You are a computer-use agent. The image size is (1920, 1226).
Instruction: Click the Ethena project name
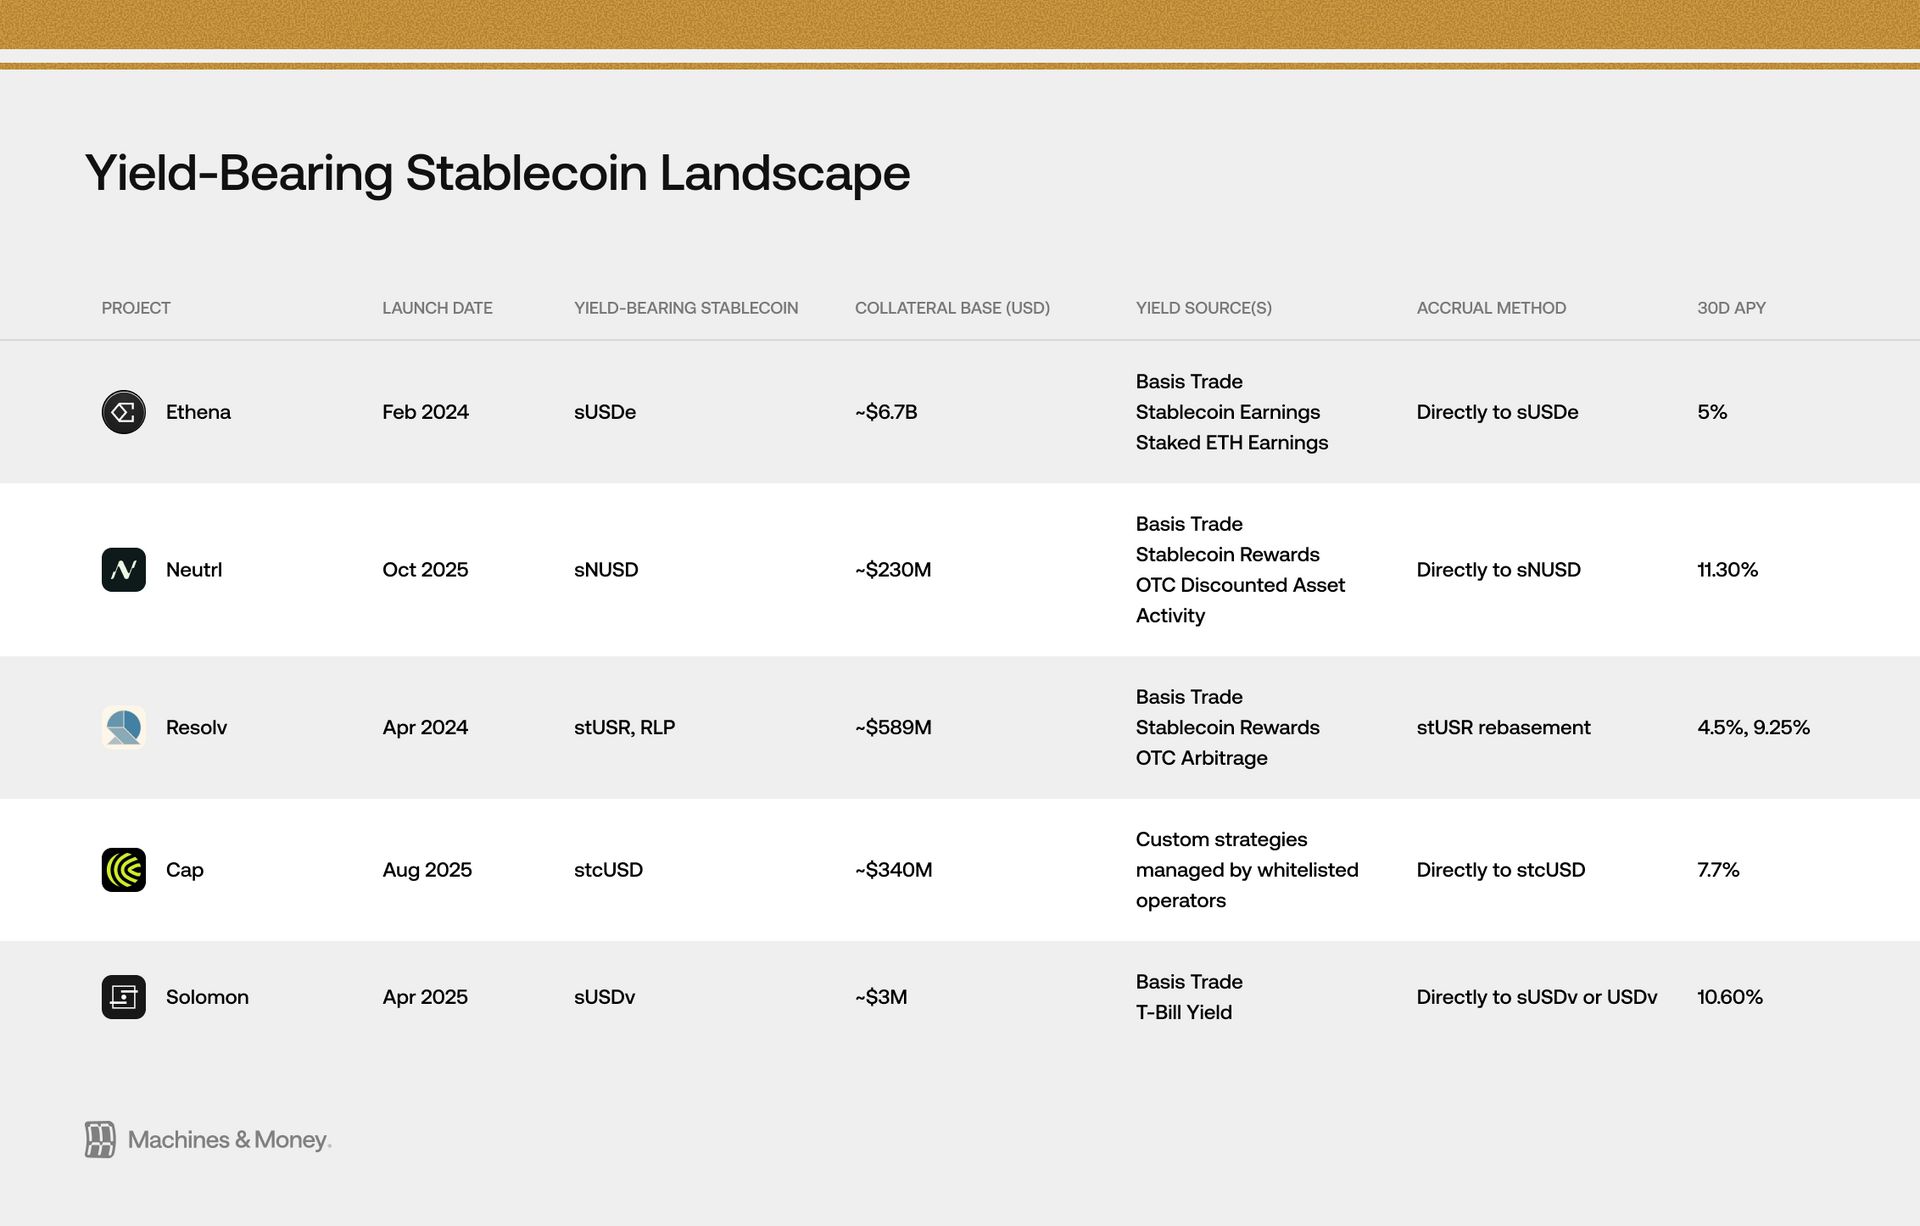tap(198, 412)
